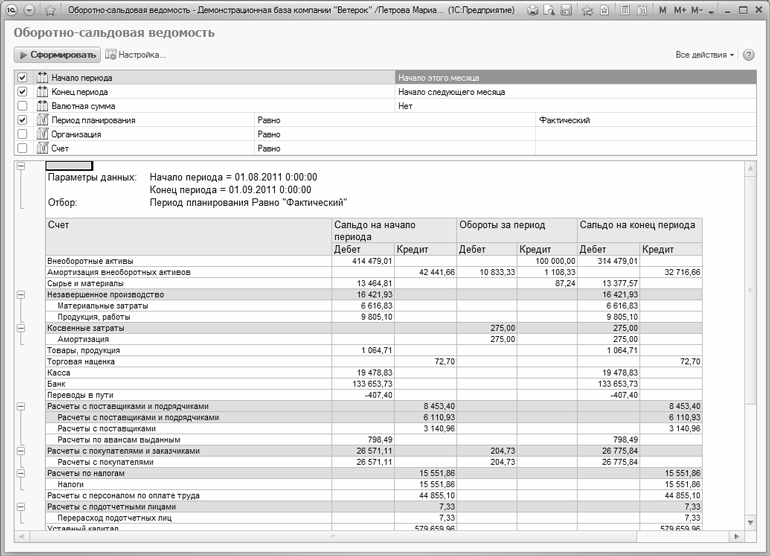This screenshot has width=770, height=556.
Task: Click the print icon in the title bar
Action: 533,9
